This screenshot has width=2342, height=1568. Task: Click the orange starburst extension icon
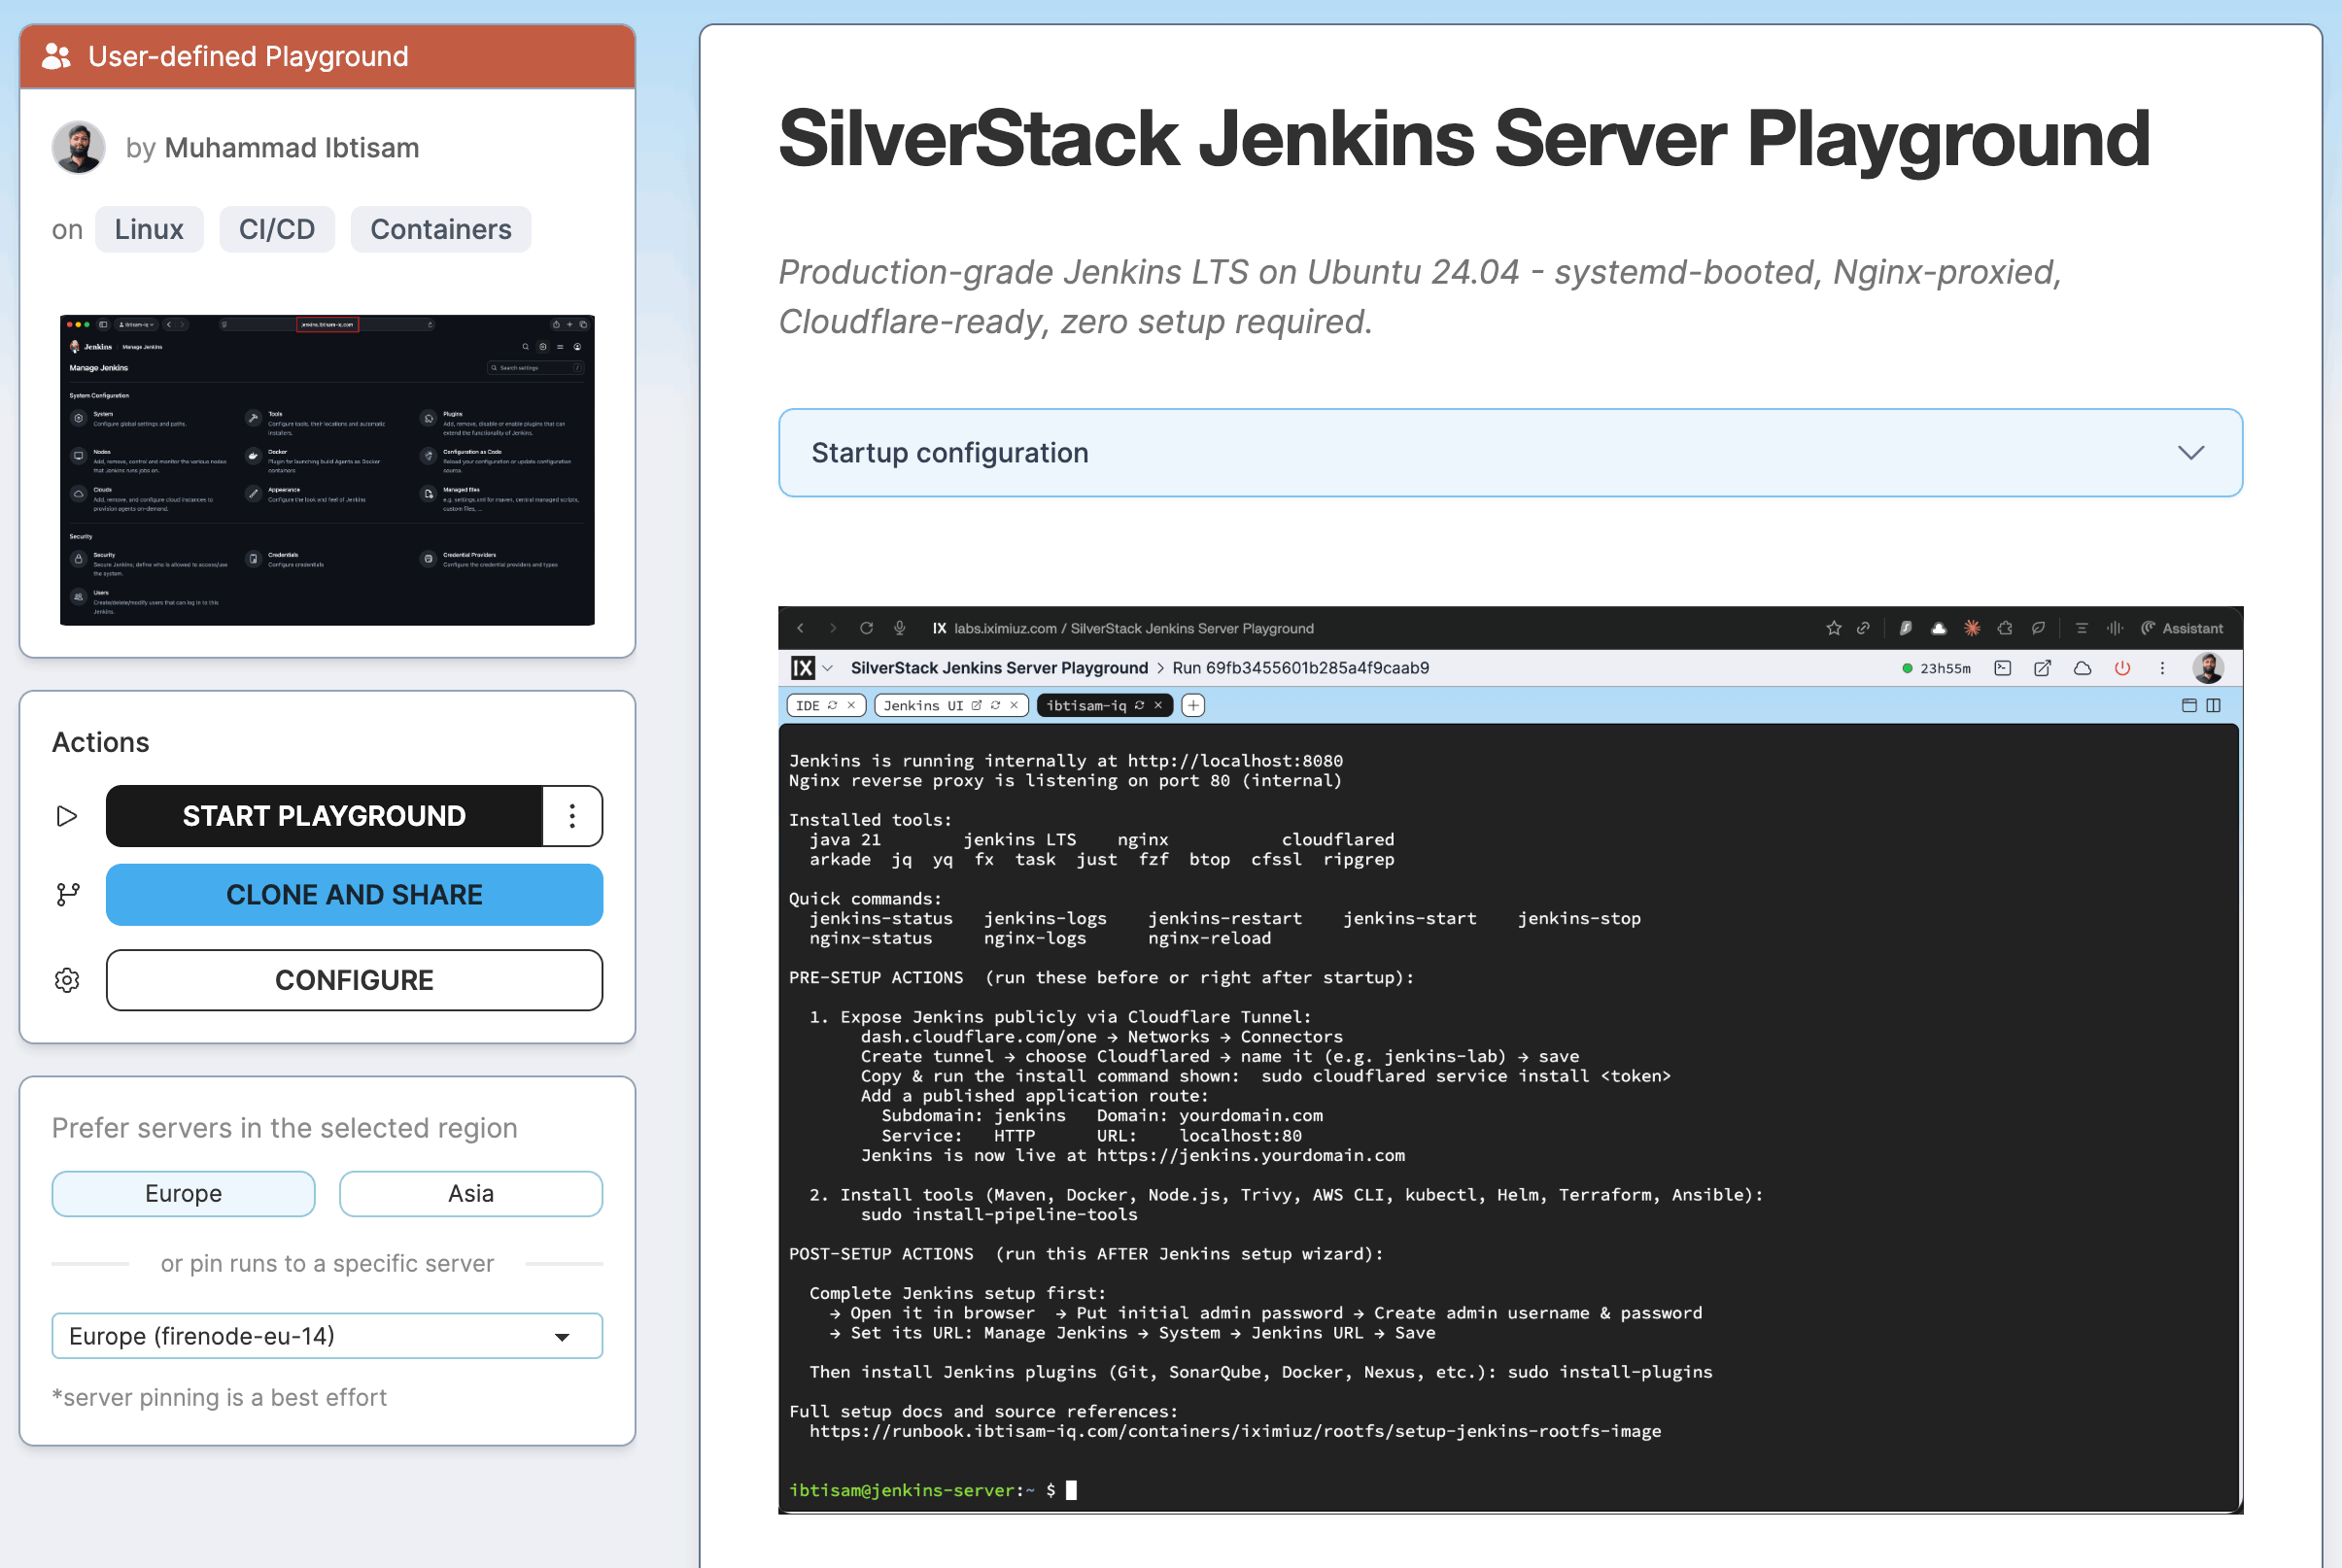click(x=1972, y=628)
